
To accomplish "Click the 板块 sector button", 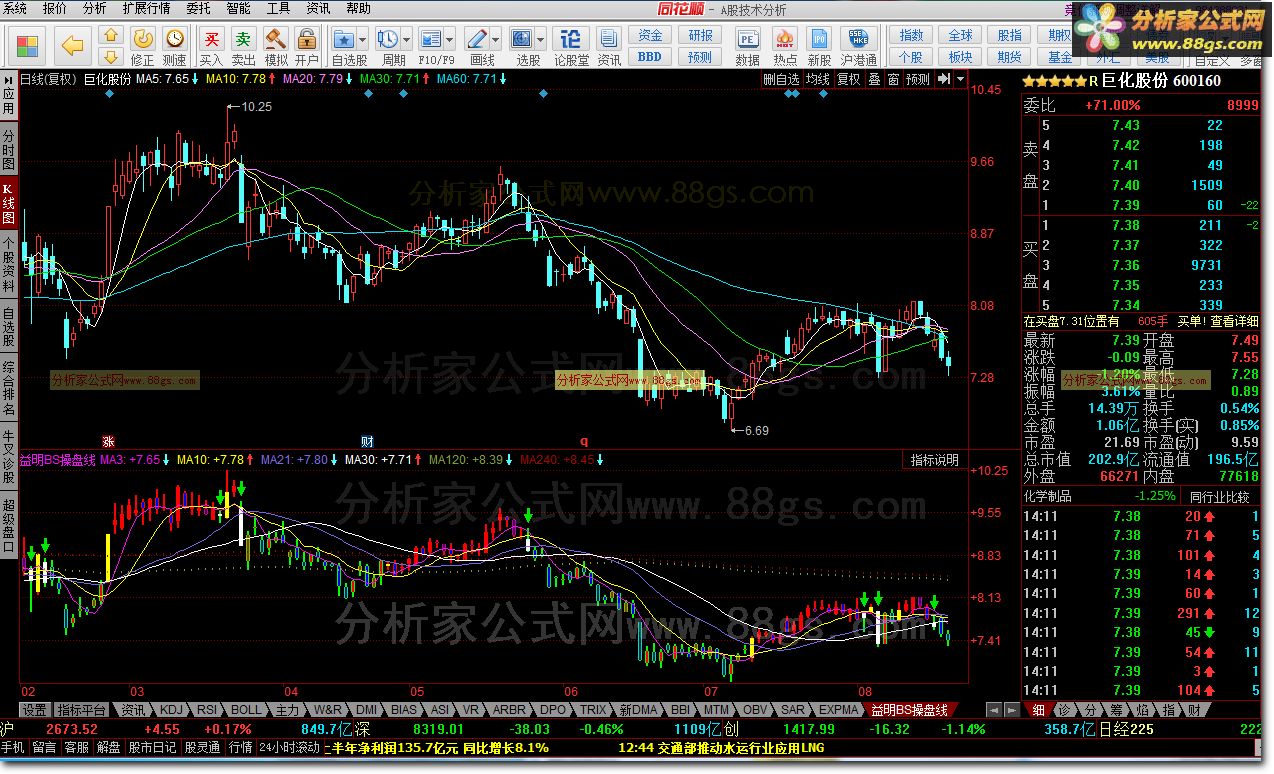I will [x=961, y=57].
